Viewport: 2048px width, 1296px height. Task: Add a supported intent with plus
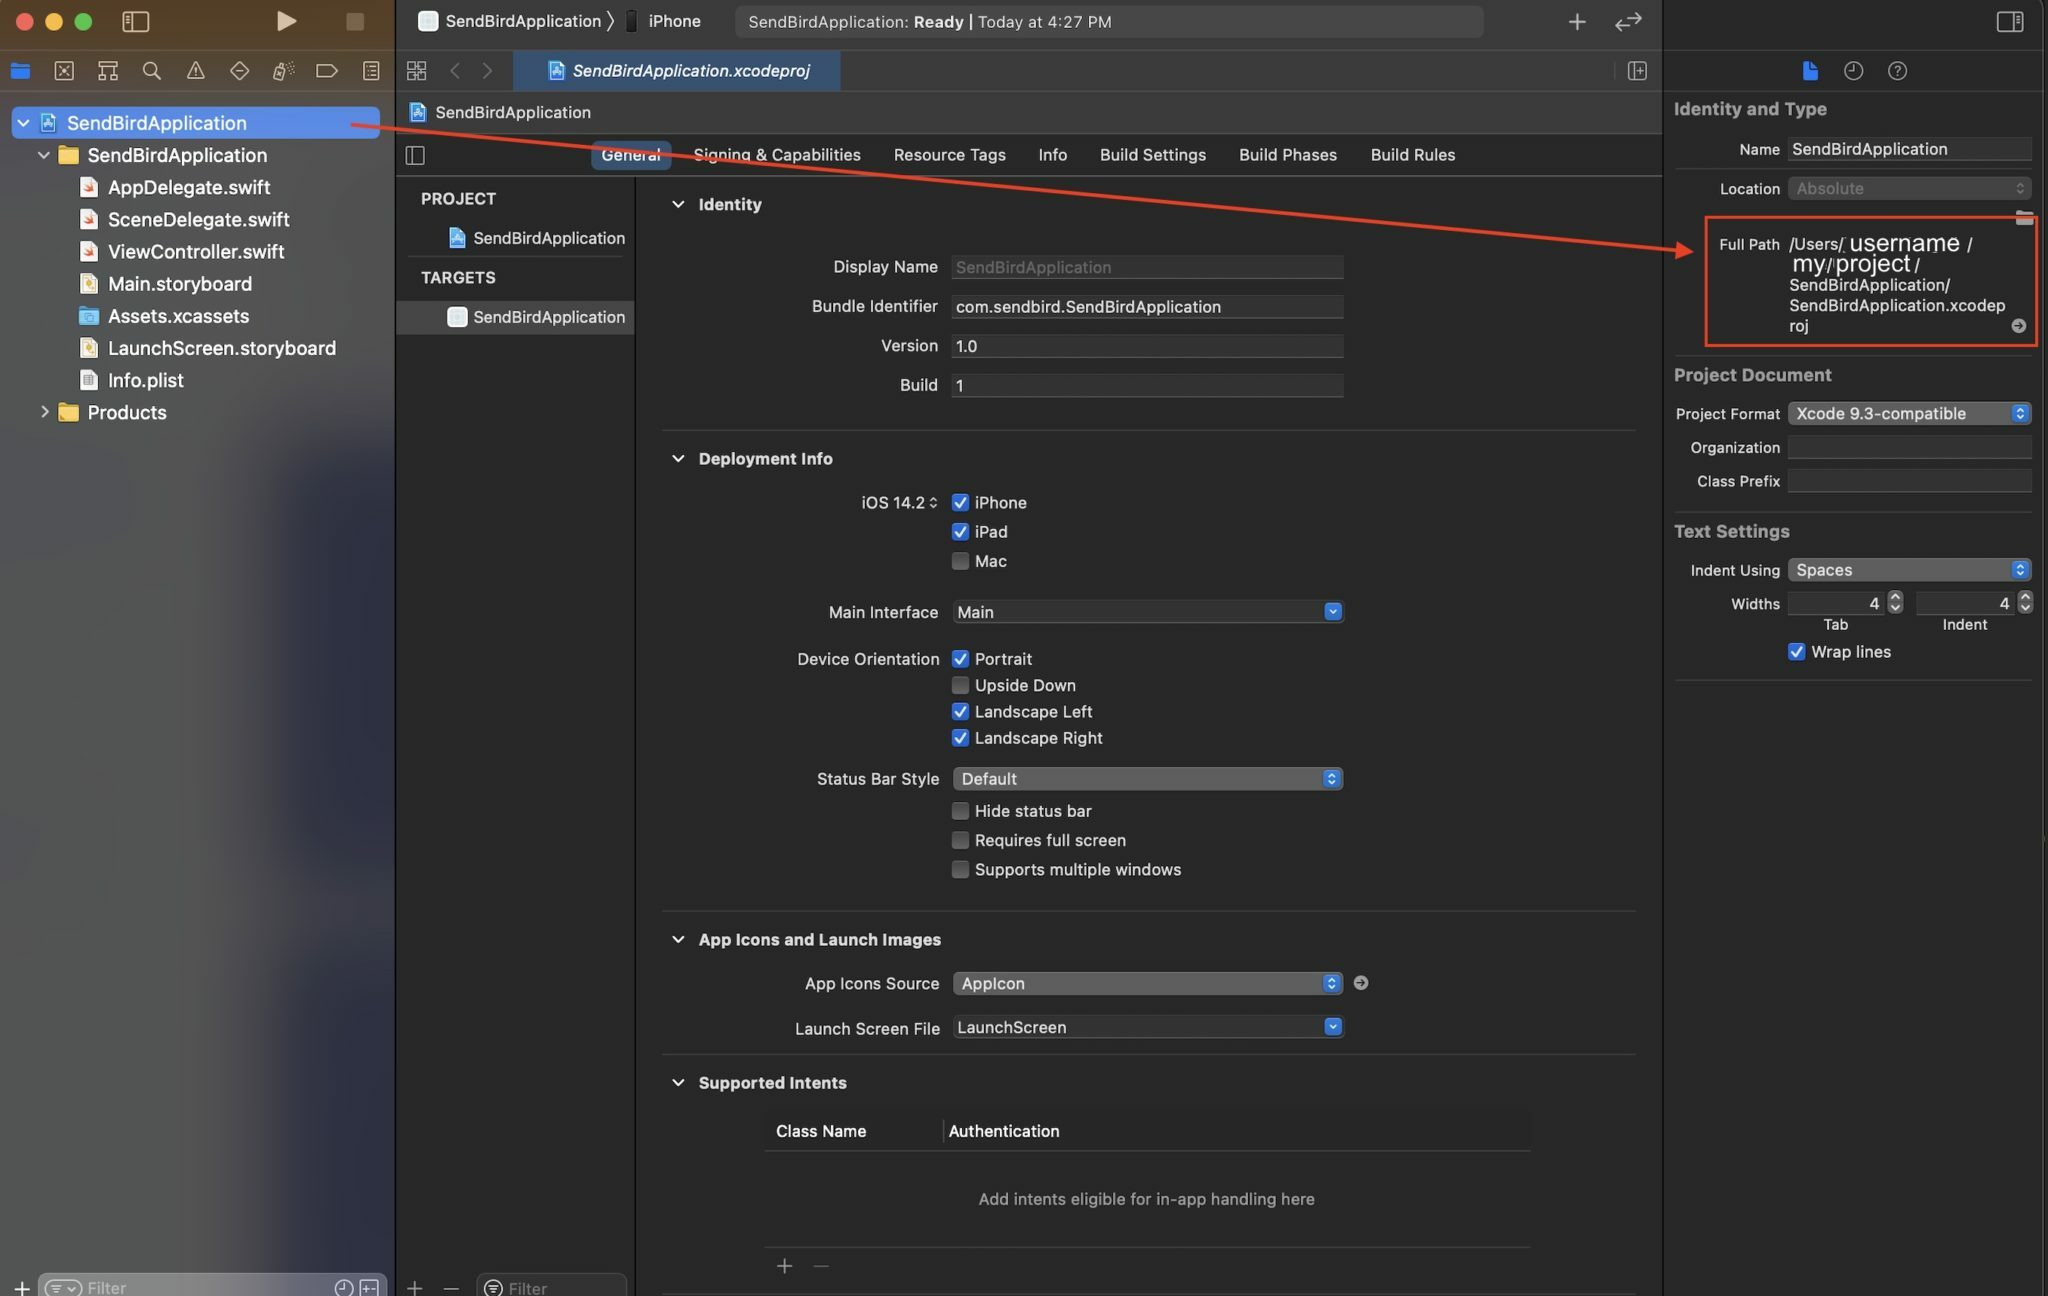tap(784, 1266)
